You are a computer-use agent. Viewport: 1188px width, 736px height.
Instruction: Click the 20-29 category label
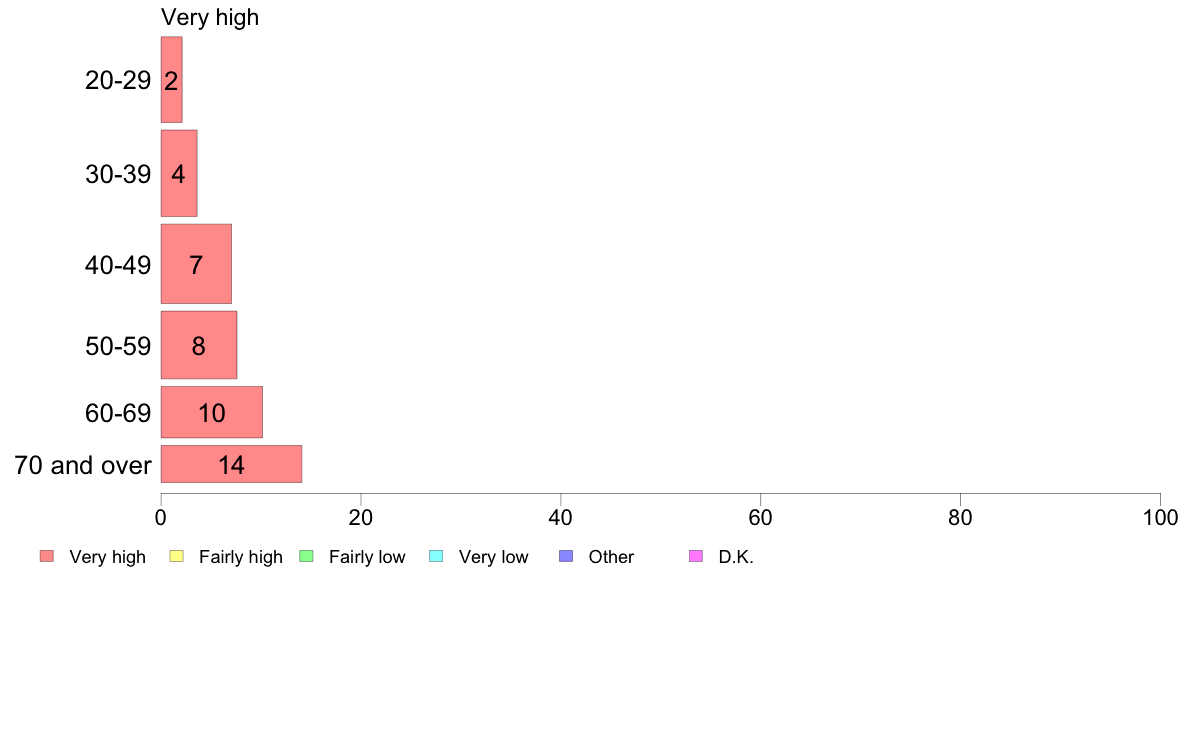click(x=118, y=80)
